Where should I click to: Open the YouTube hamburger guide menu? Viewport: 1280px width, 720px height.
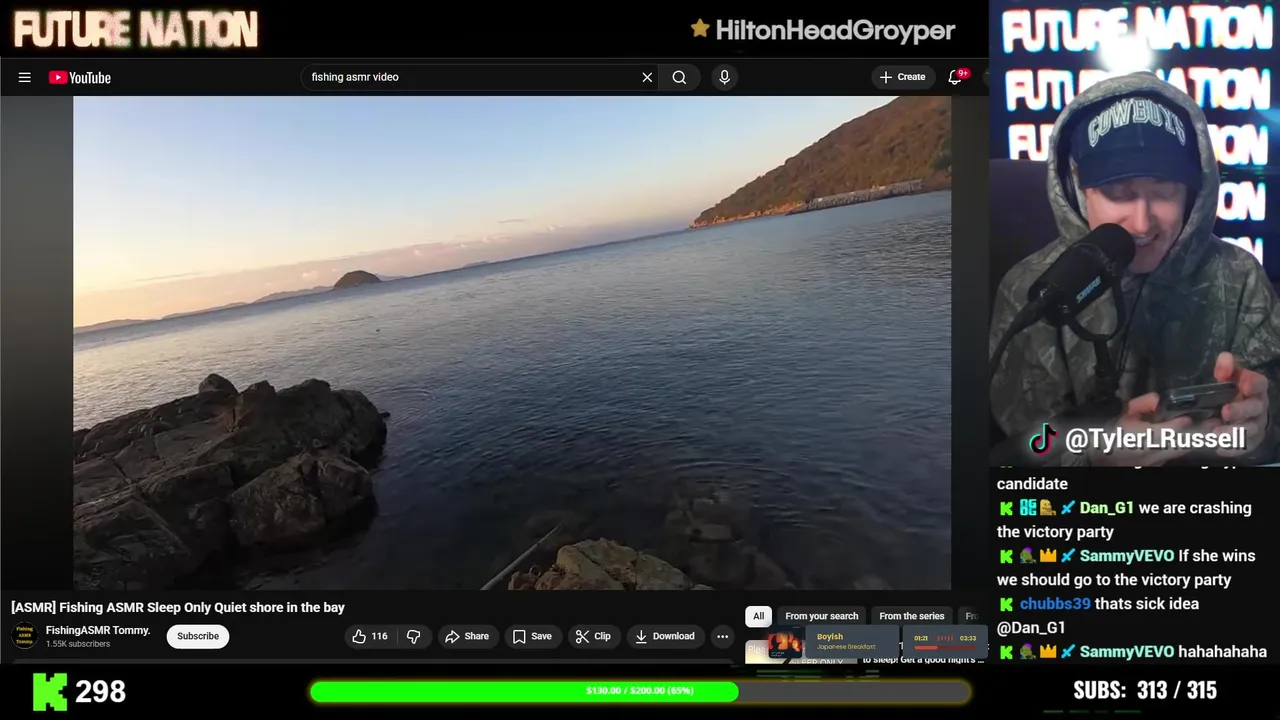click(x=24, y=77)
